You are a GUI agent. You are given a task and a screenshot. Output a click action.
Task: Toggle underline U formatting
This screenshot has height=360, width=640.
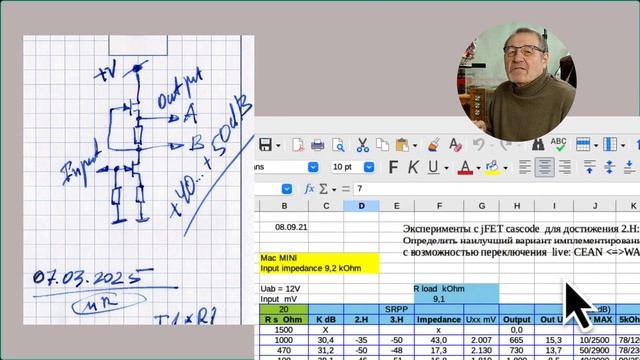point(433,167)
